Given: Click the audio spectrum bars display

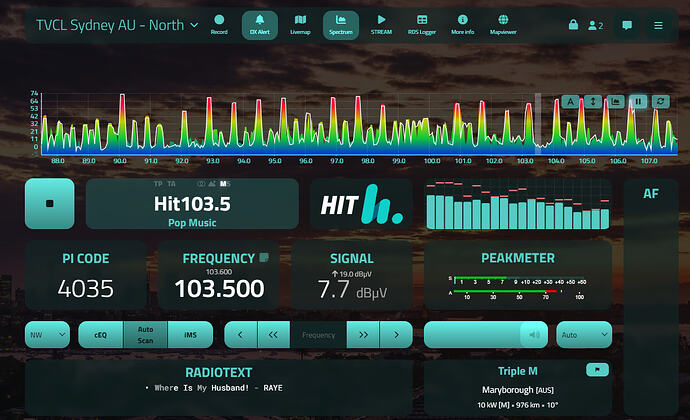Looking at the screenshot, I should [518, 204].
